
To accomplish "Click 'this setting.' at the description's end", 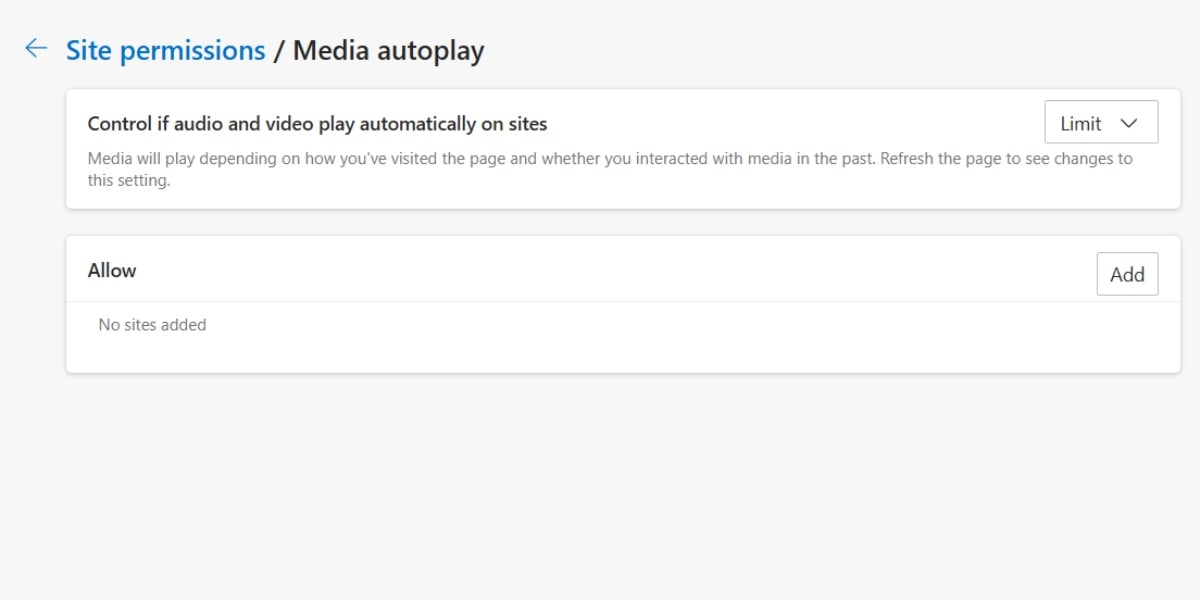I will [x=129, y=181].
